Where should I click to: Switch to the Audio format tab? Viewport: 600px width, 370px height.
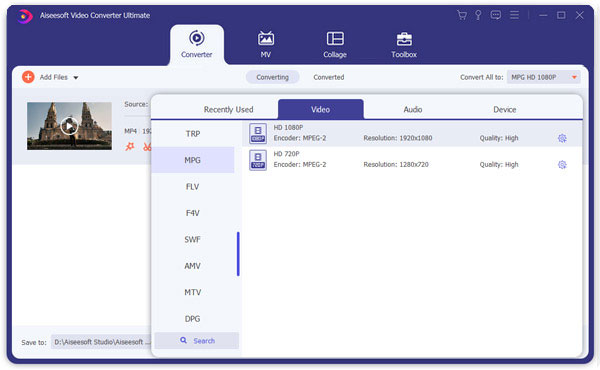[412, 109]
